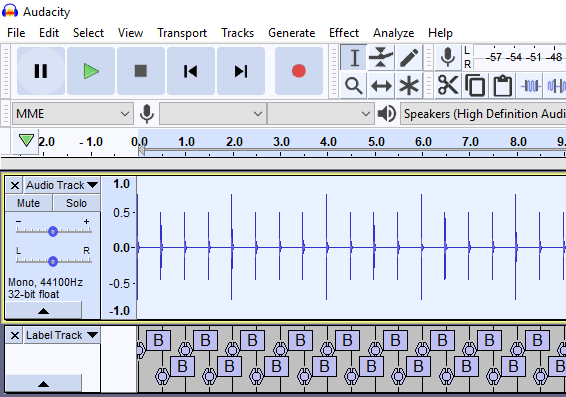
Task: Open the Edit menu
Action: click(49, 33)
